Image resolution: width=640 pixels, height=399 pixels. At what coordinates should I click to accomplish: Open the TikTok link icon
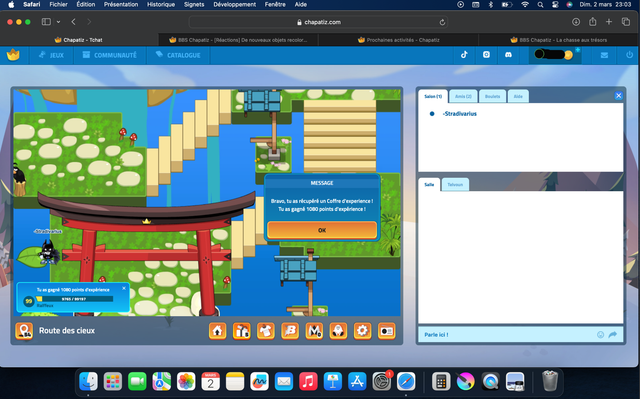464,55
